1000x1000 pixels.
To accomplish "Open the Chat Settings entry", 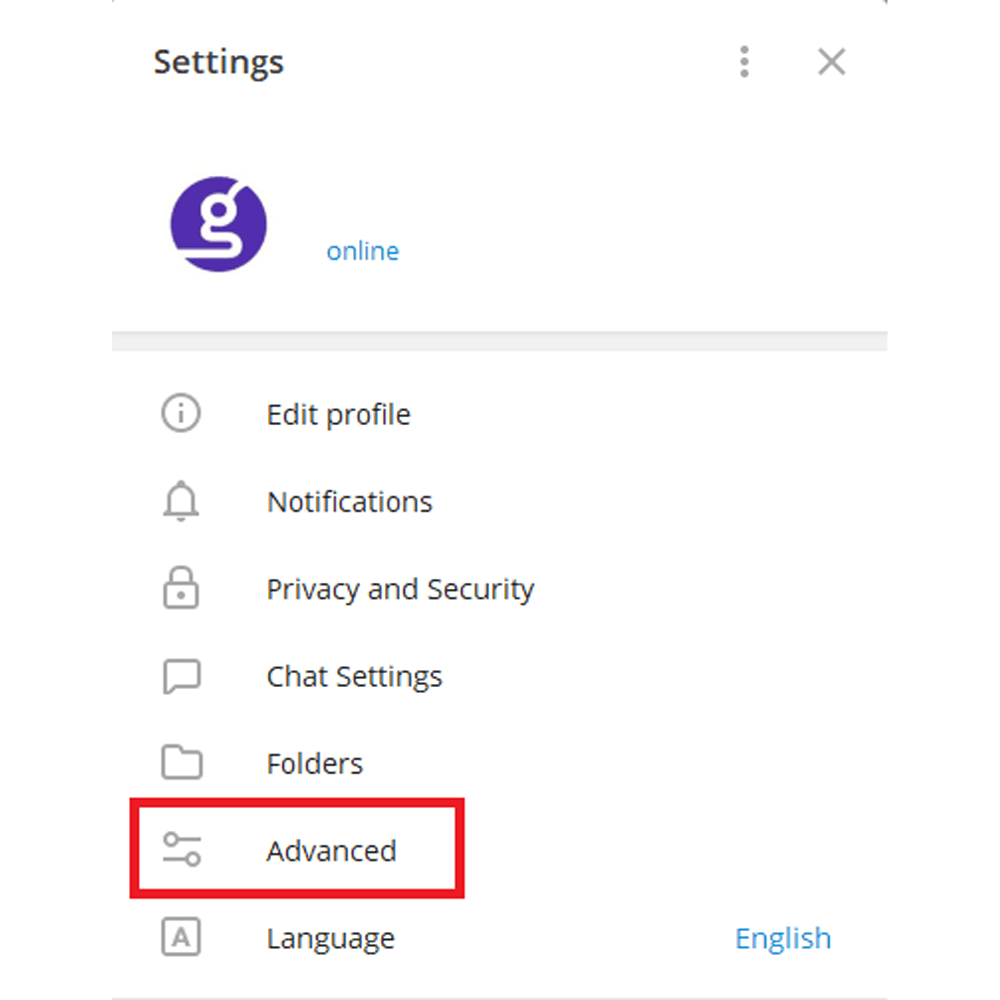I will coord(354,677).
